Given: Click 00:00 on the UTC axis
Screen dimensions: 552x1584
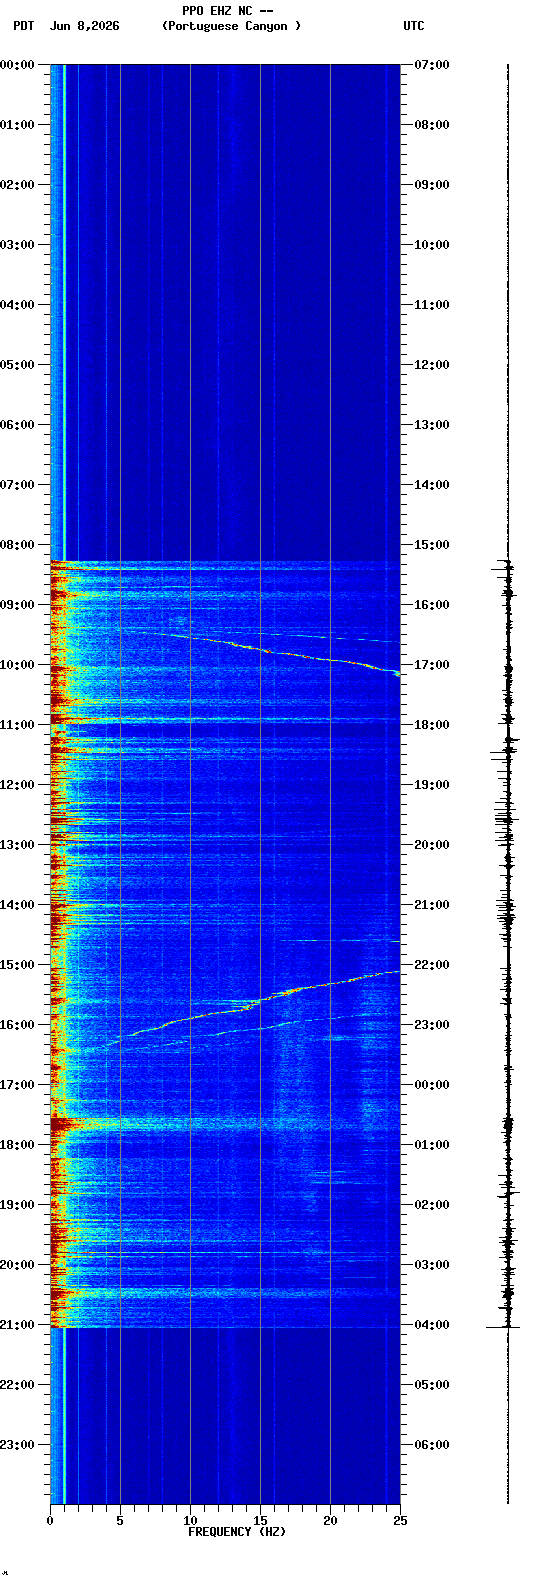Looking at the screenshot, I should click(x=432, y=1085).
